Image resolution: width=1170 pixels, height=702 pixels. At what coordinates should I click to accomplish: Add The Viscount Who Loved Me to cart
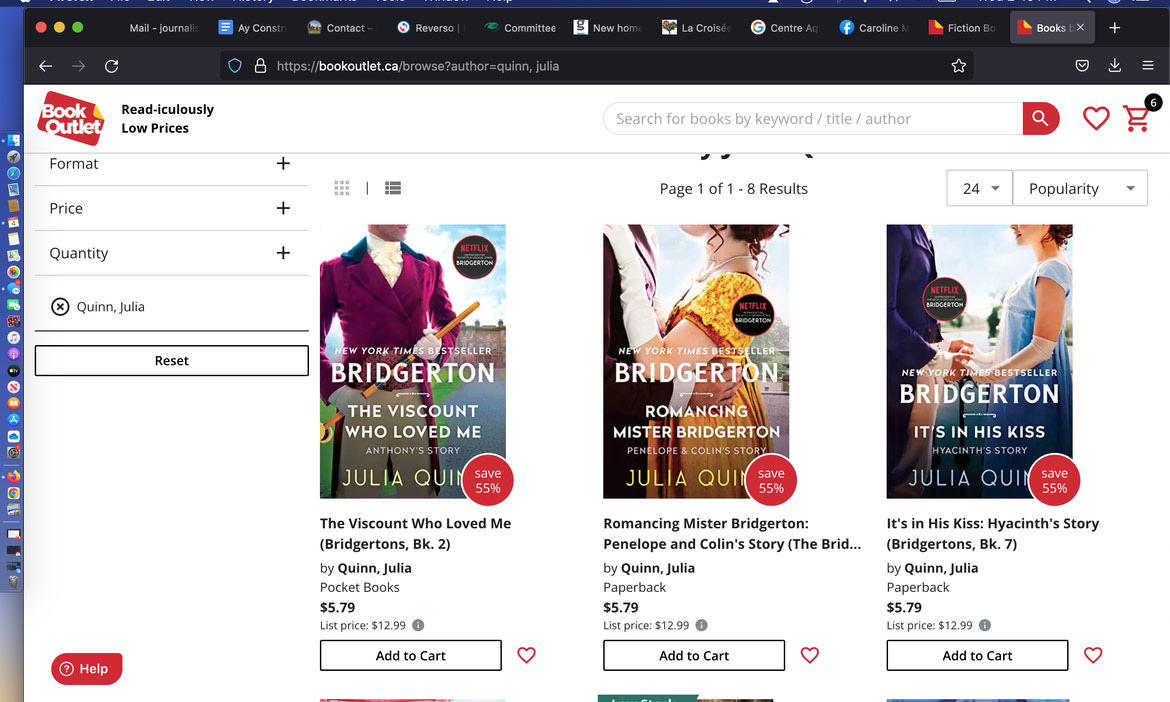tap(410, 655)
